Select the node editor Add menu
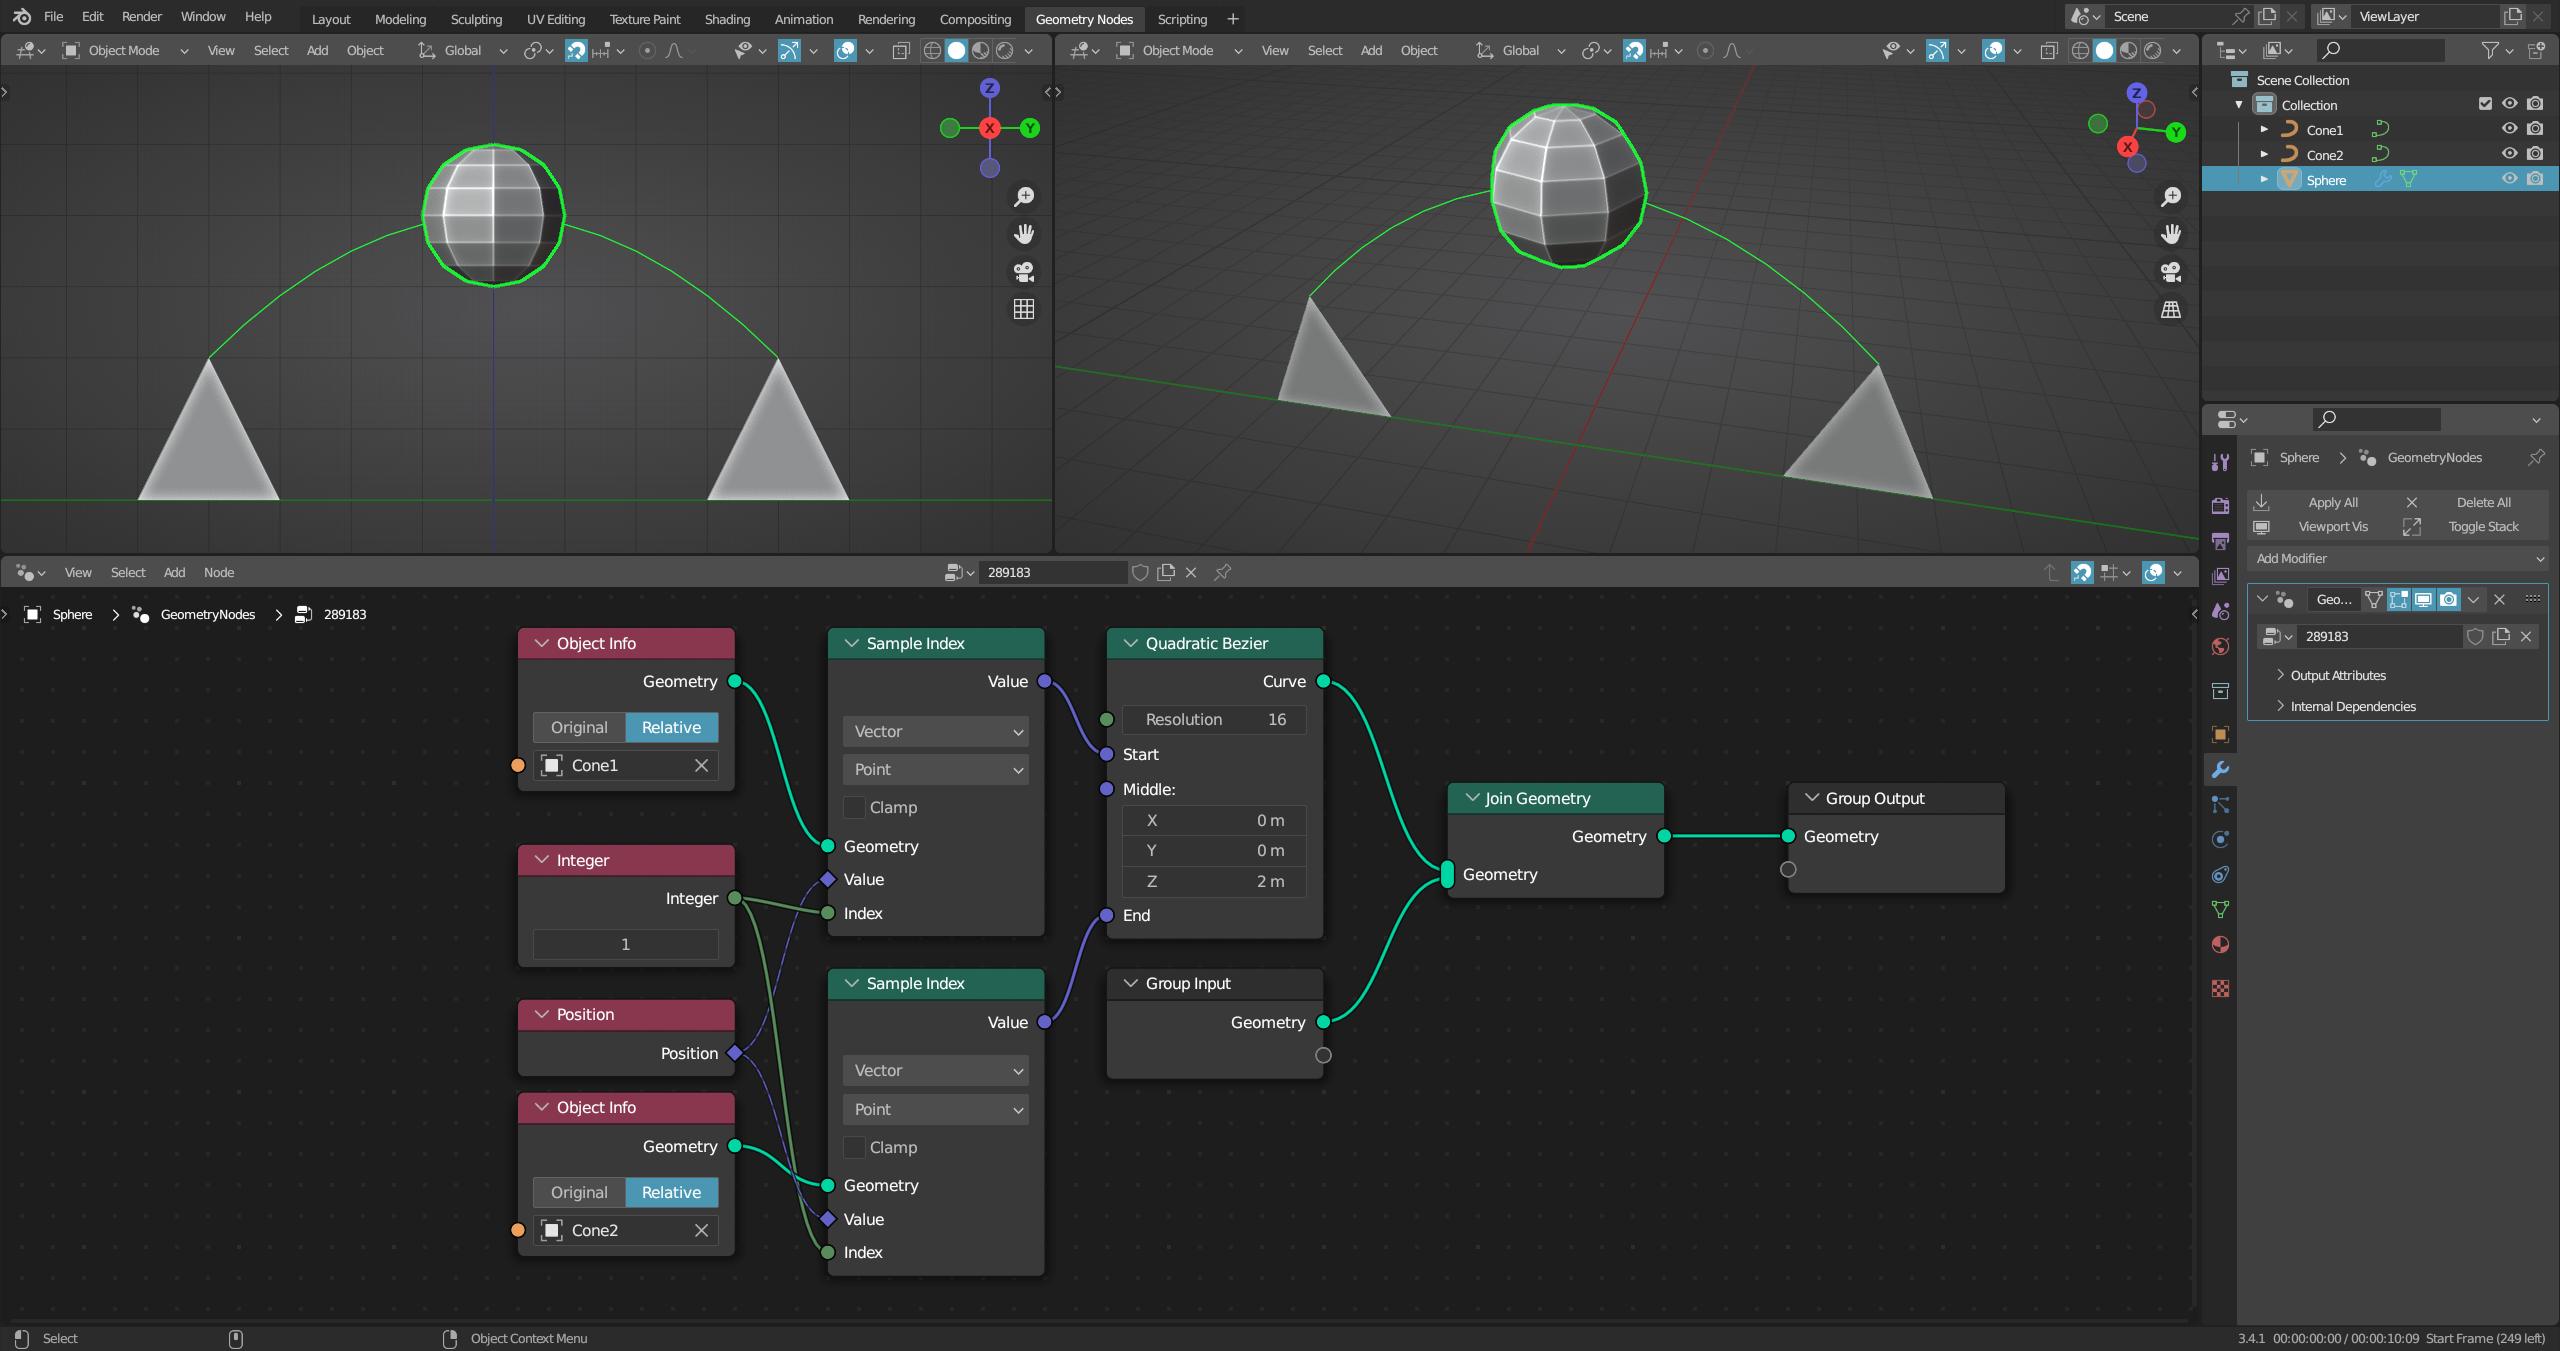 [173, 571]
